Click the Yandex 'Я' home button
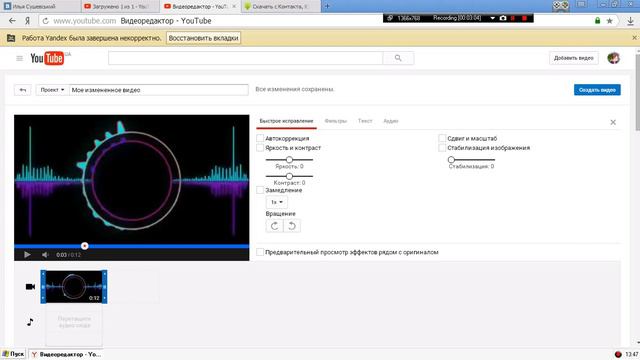The width and height of the screenshot is (640, 360). click(27, 21)
